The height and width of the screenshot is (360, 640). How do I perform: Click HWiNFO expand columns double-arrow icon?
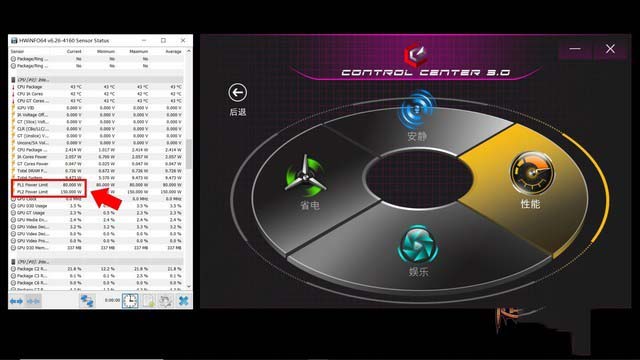[16, 301]
